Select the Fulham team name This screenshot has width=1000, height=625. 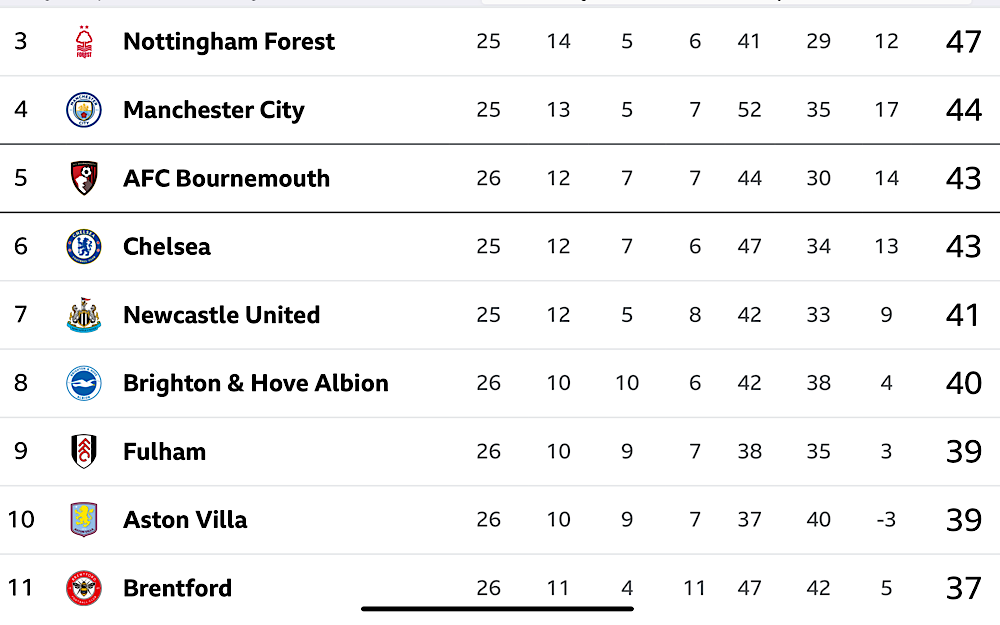(165, 451)
